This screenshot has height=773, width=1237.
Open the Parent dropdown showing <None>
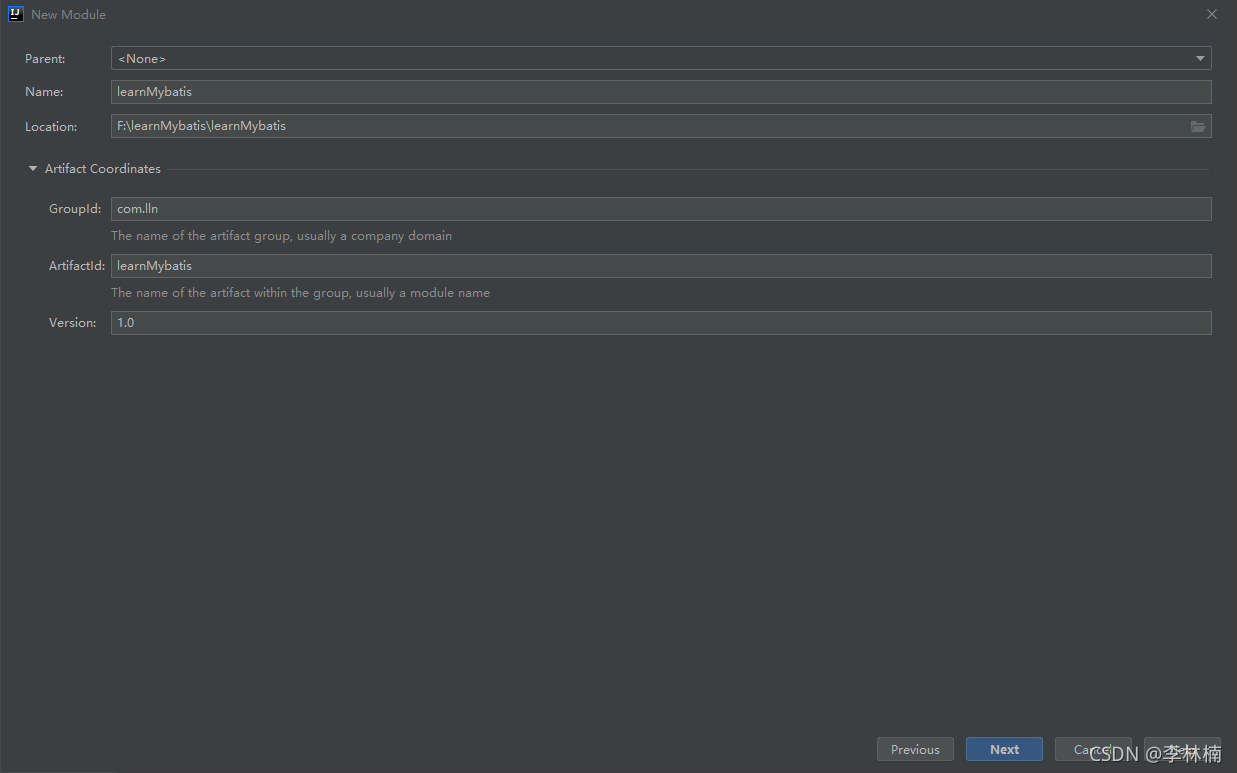(x=661, y=58)
